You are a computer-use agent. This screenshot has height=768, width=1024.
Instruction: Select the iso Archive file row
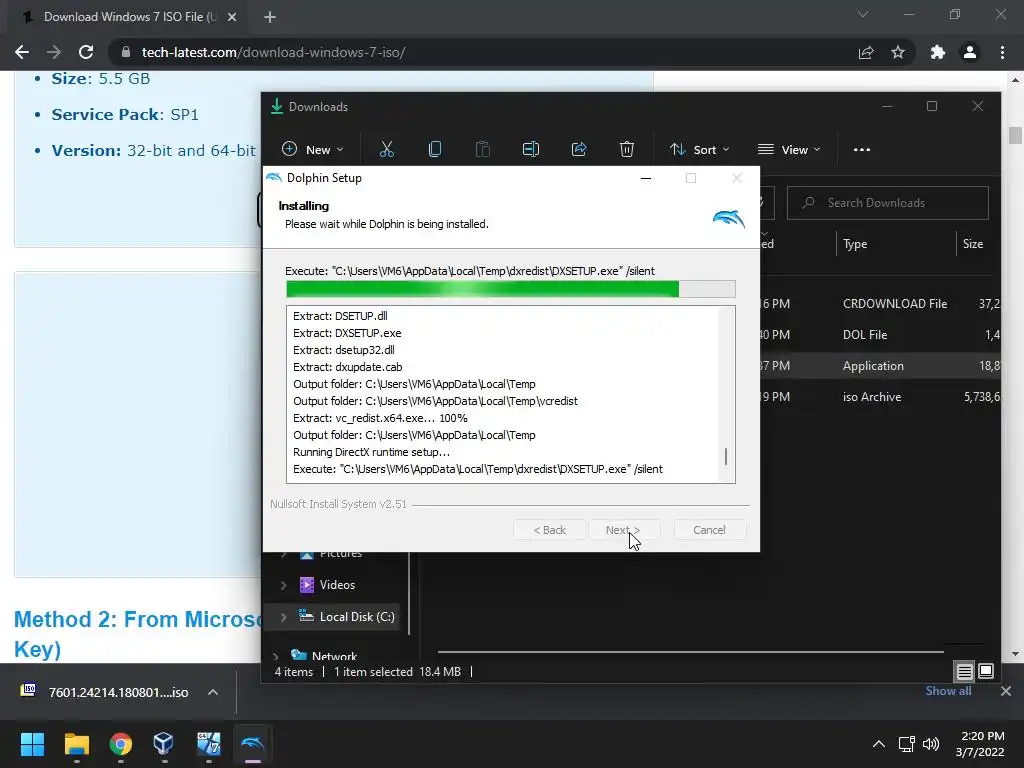click(x=880, y=396)
